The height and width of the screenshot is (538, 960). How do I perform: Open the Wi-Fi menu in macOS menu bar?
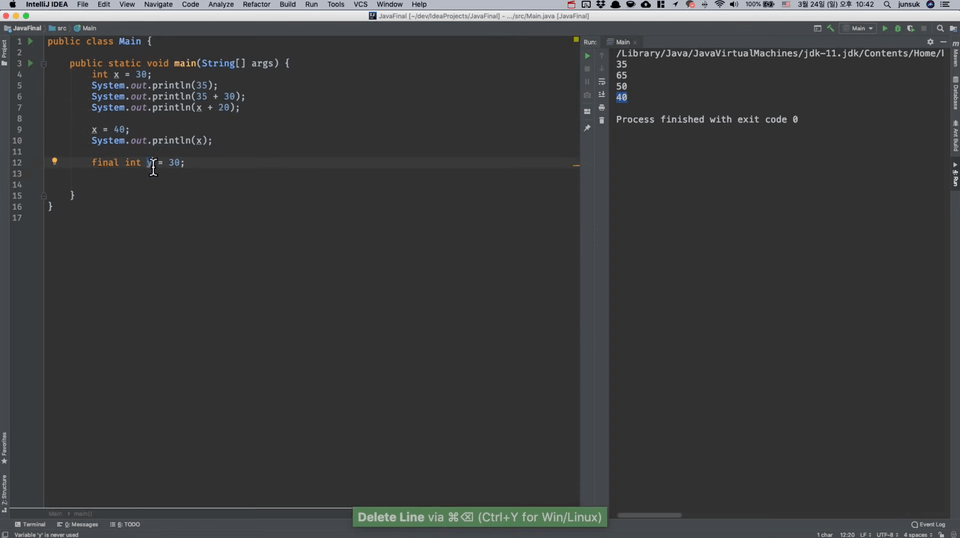coord(719,4)
